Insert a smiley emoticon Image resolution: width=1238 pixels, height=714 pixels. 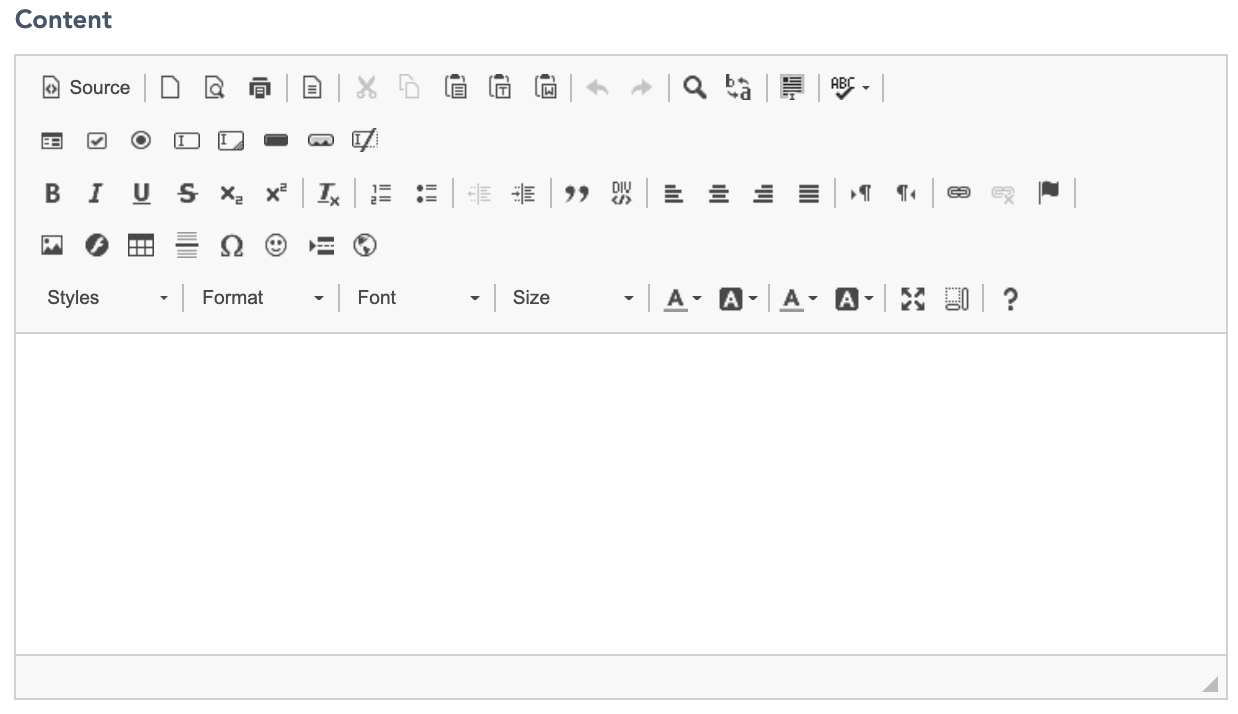[x=276, y=246]
